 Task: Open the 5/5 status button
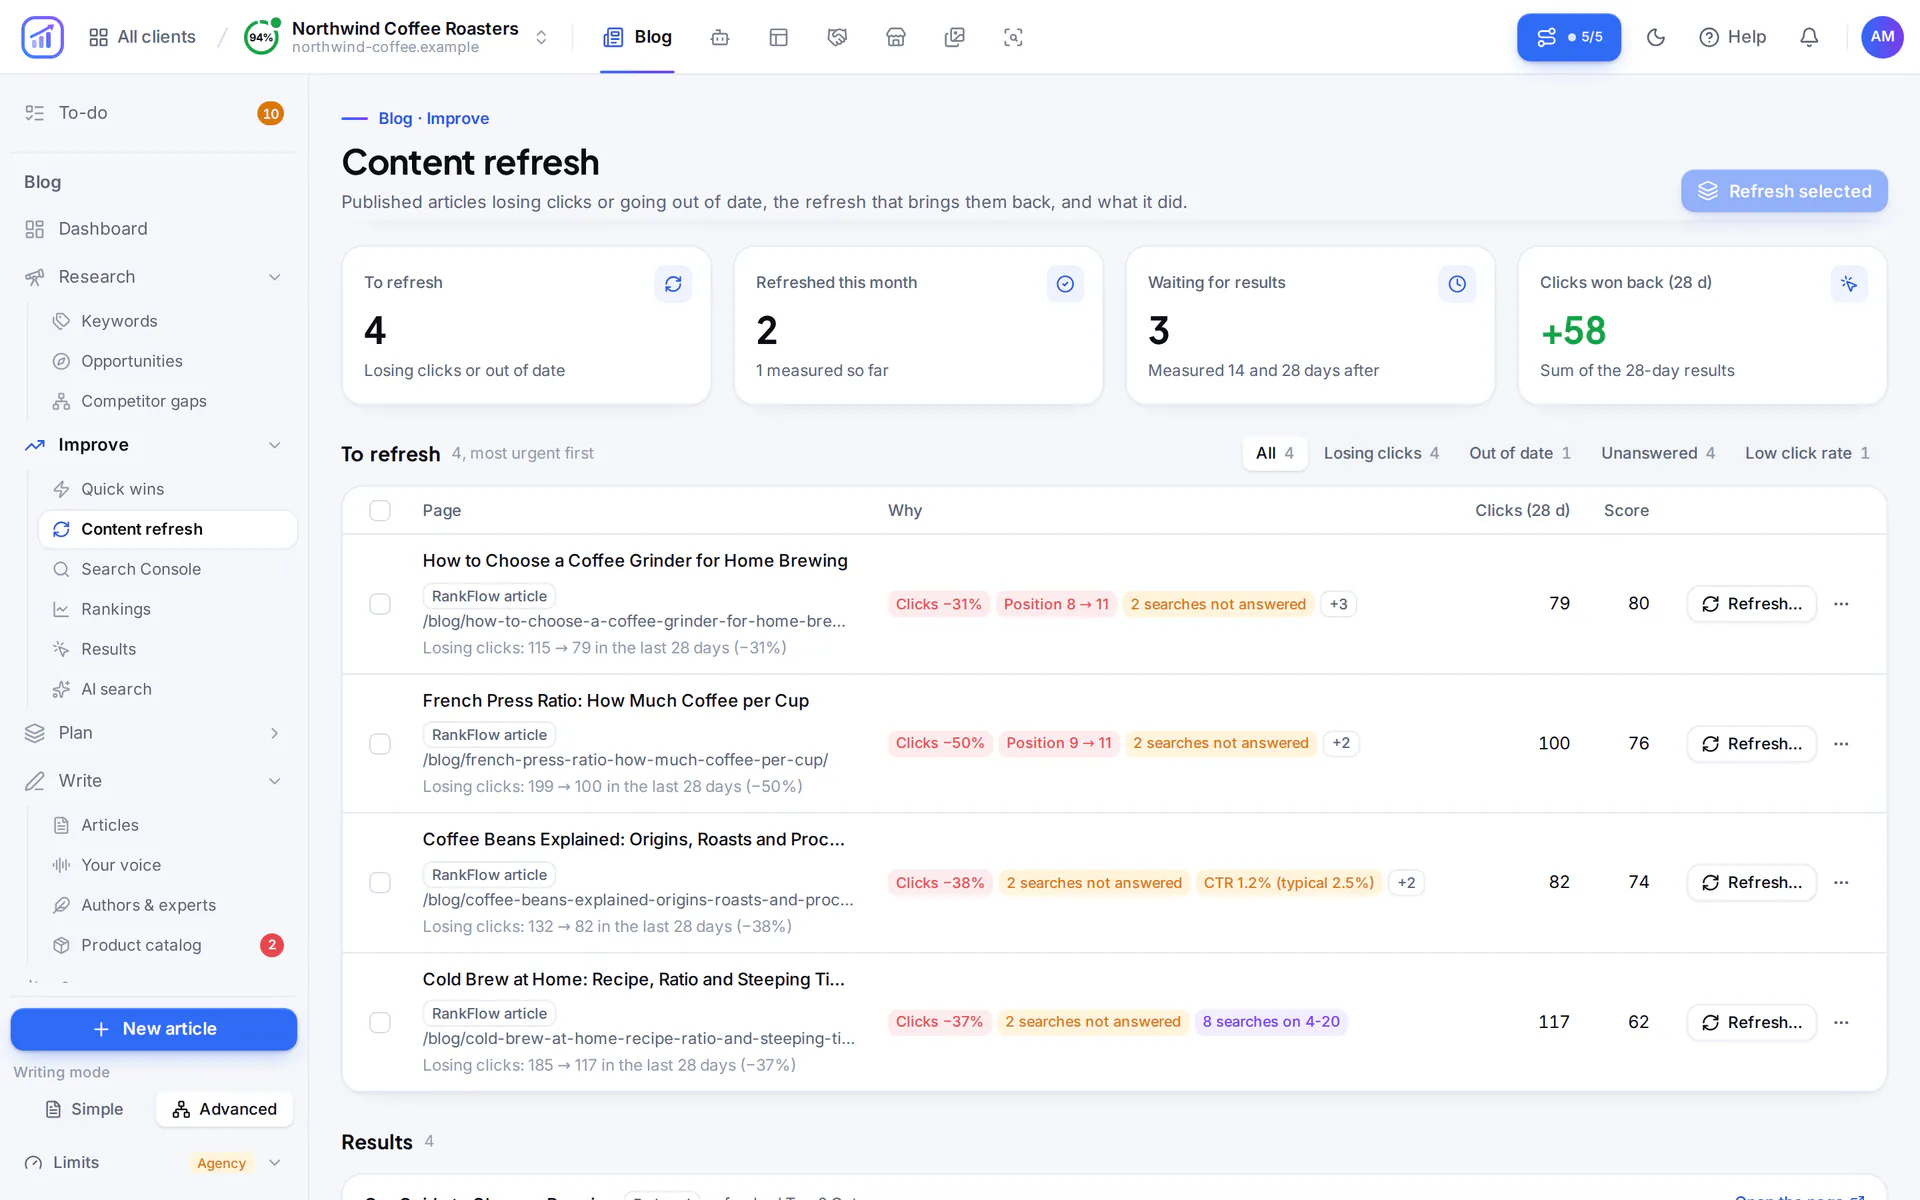1568,37
